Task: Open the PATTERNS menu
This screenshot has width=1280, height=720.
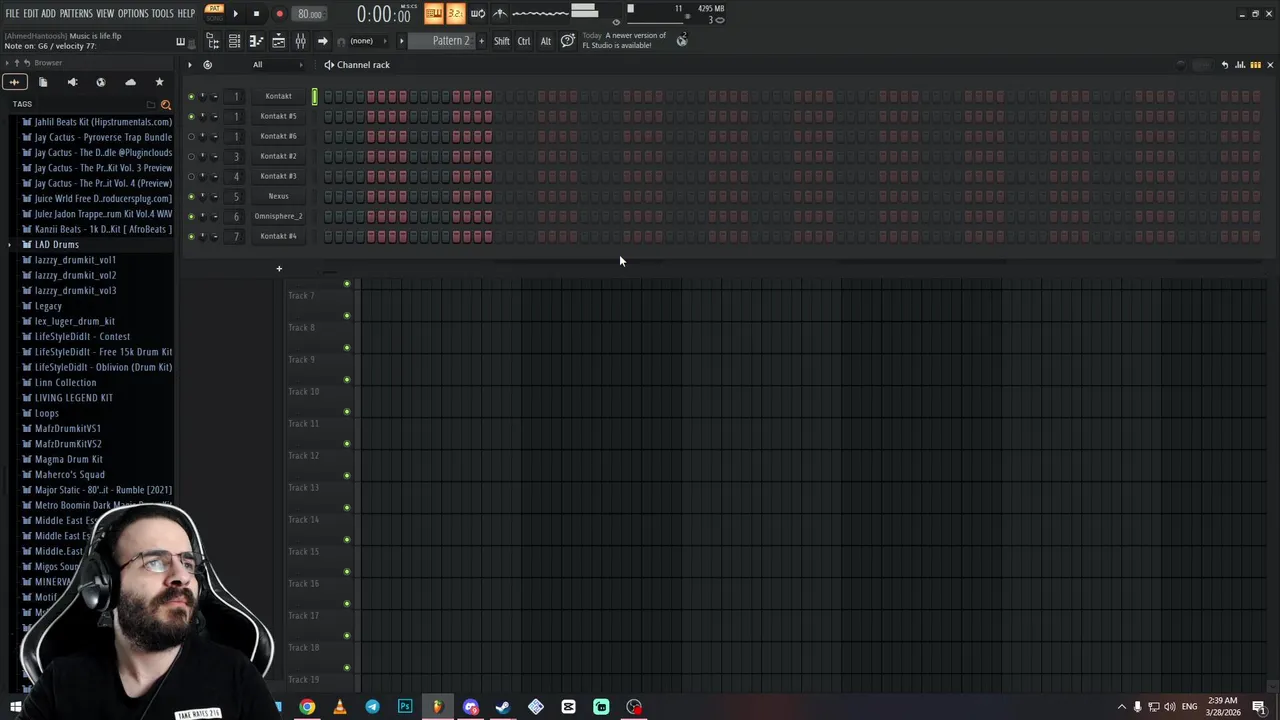Action: (x=76, y=13)
